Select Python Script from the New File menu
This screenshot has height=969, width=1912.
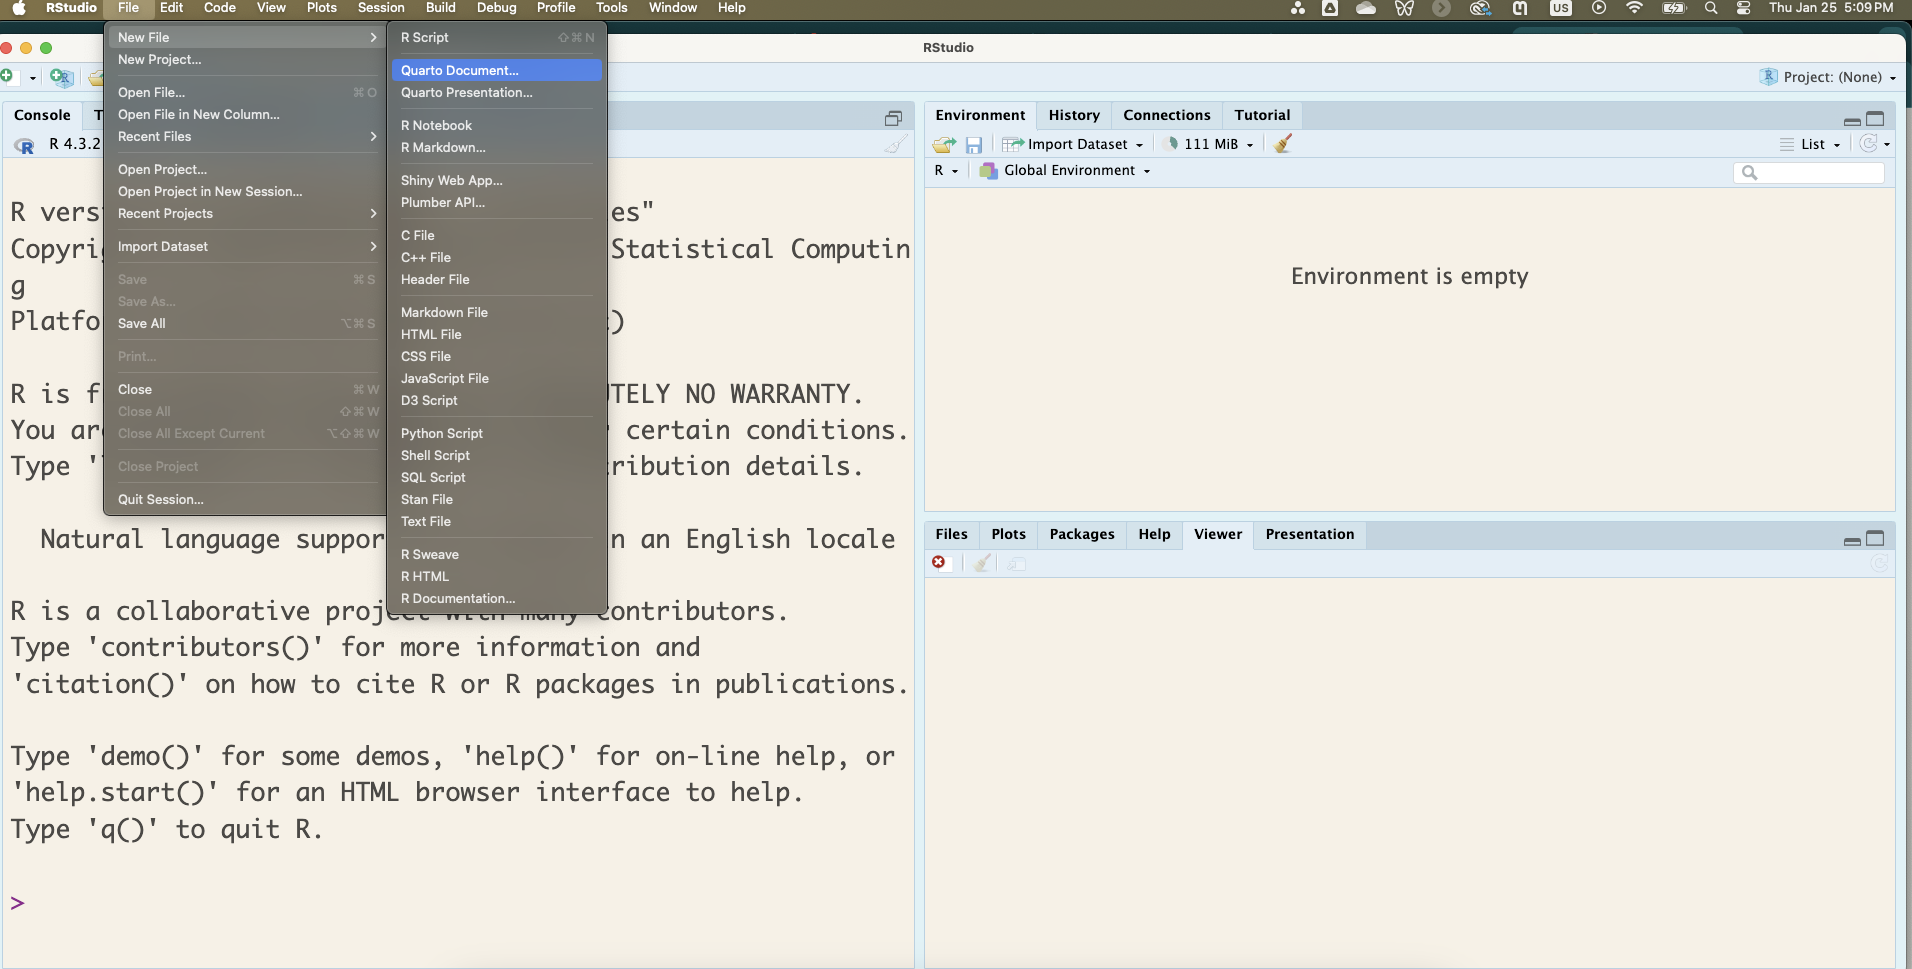442,433
